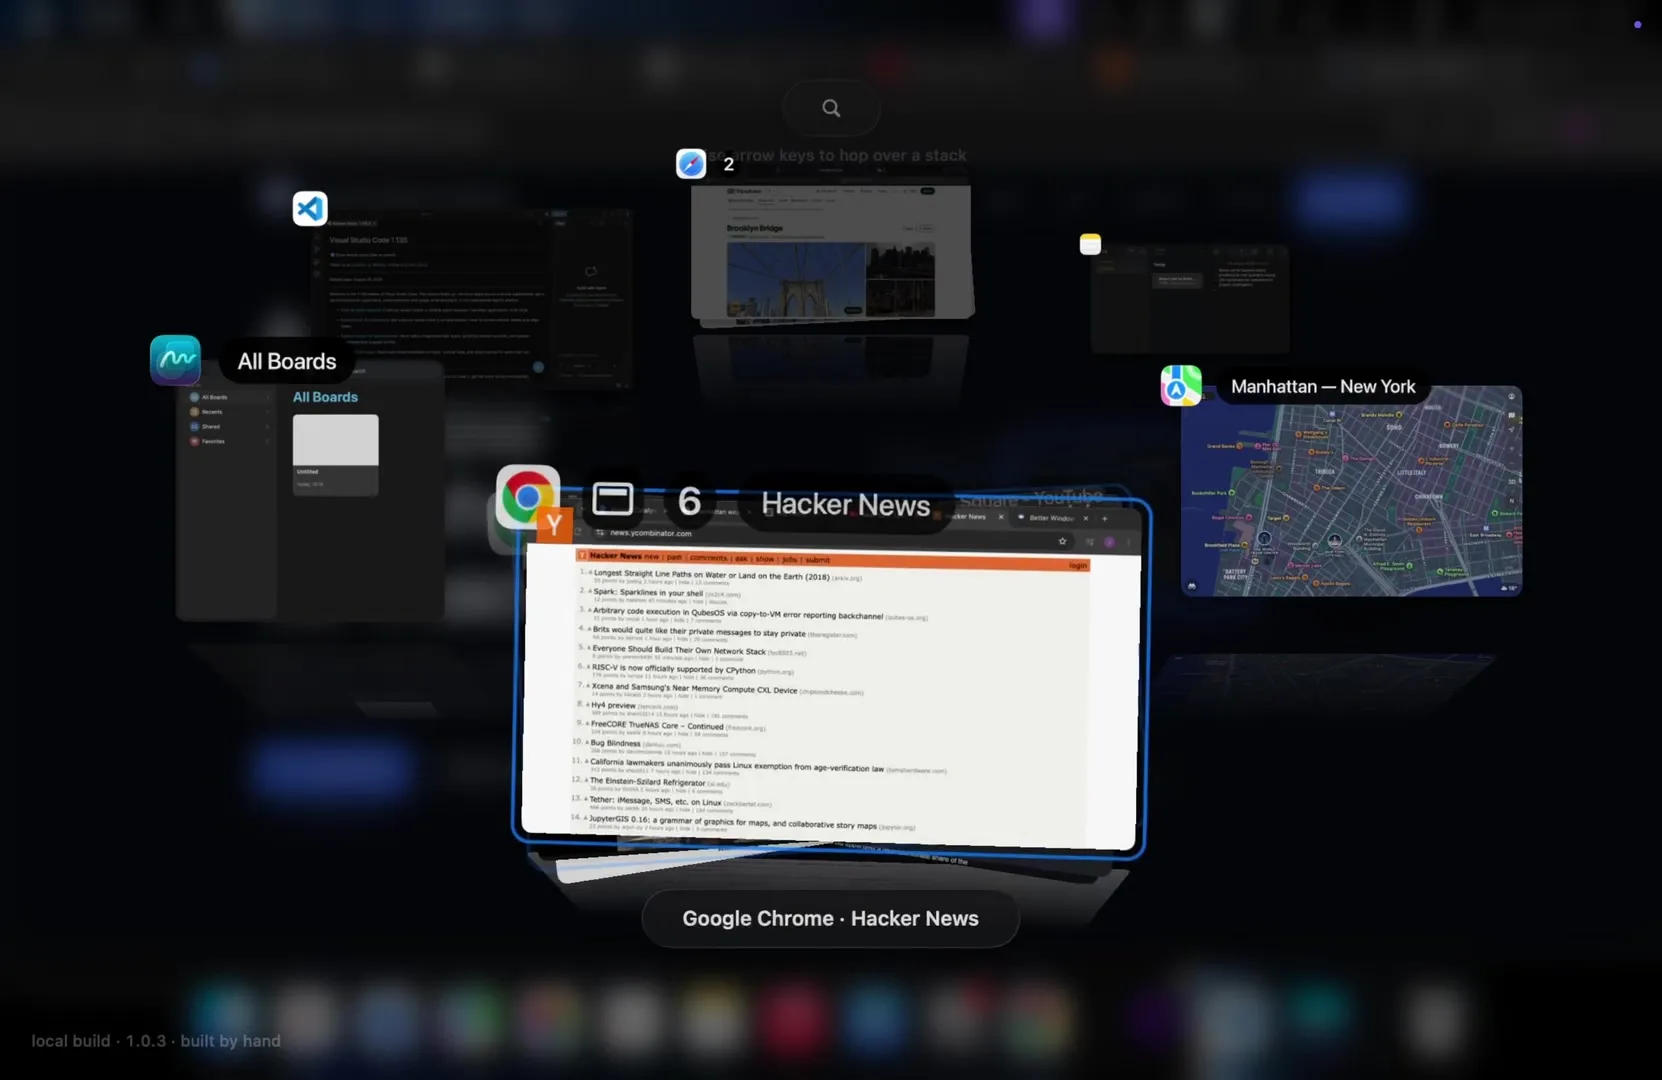
Task: Click the window stack icon beside Chrome
Action: pos(613,499)
